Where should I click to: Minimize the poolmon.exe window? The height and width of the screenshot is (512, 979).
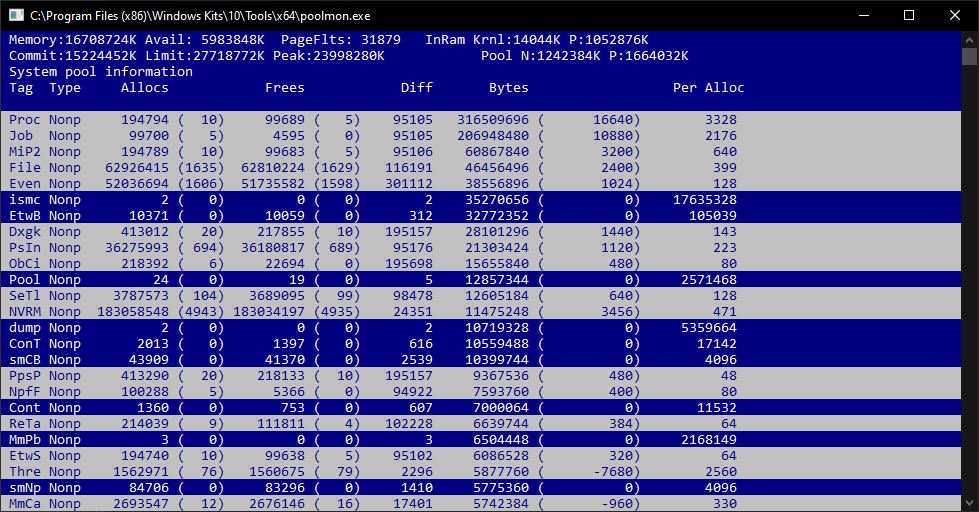864,15
